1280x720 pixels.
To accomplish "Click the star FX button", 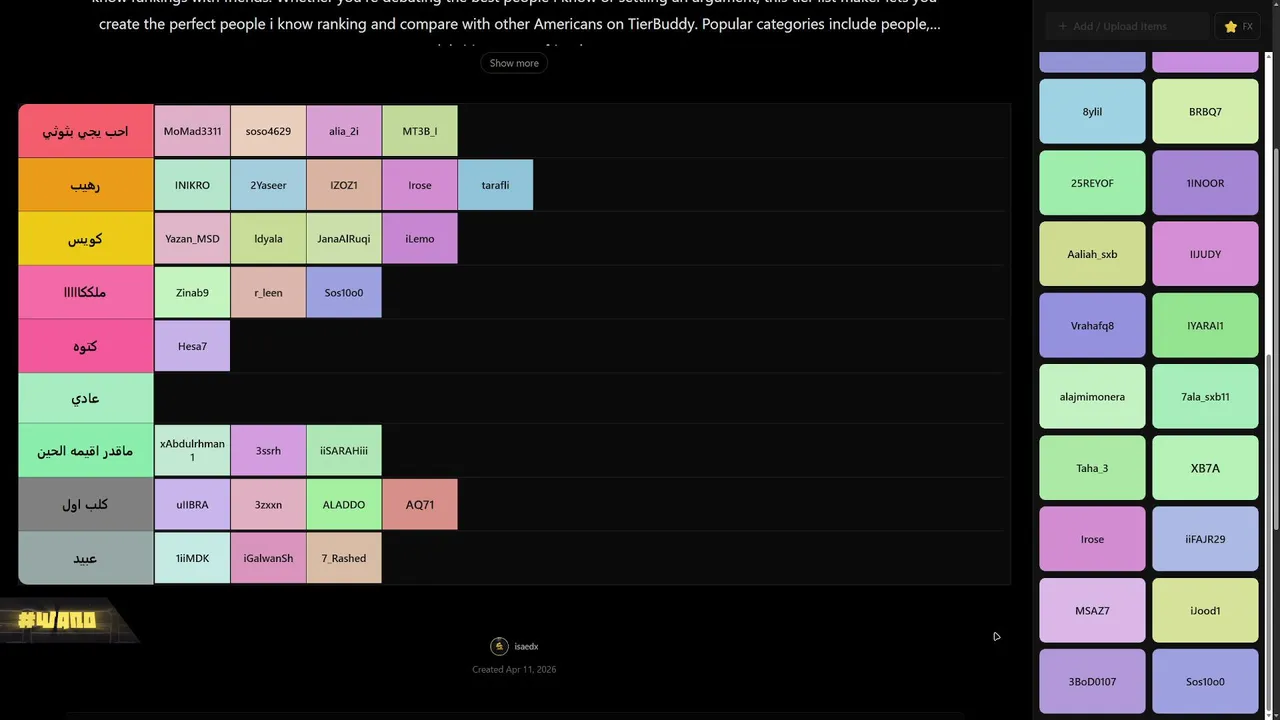I will pos(1238,27).
